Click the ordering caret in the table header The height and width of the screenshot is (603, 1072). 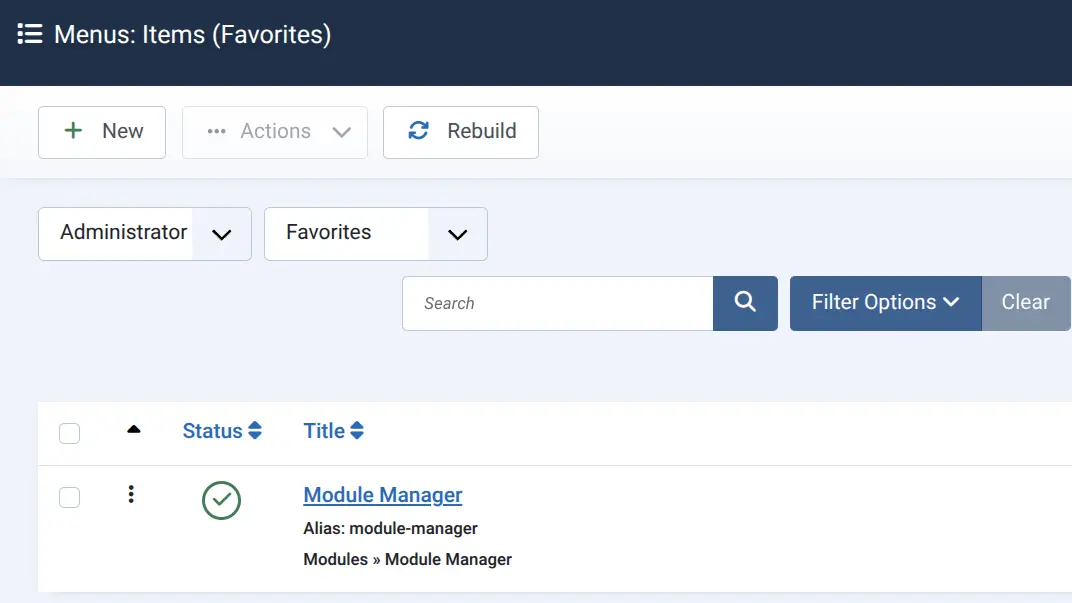(x=134, y=430)
